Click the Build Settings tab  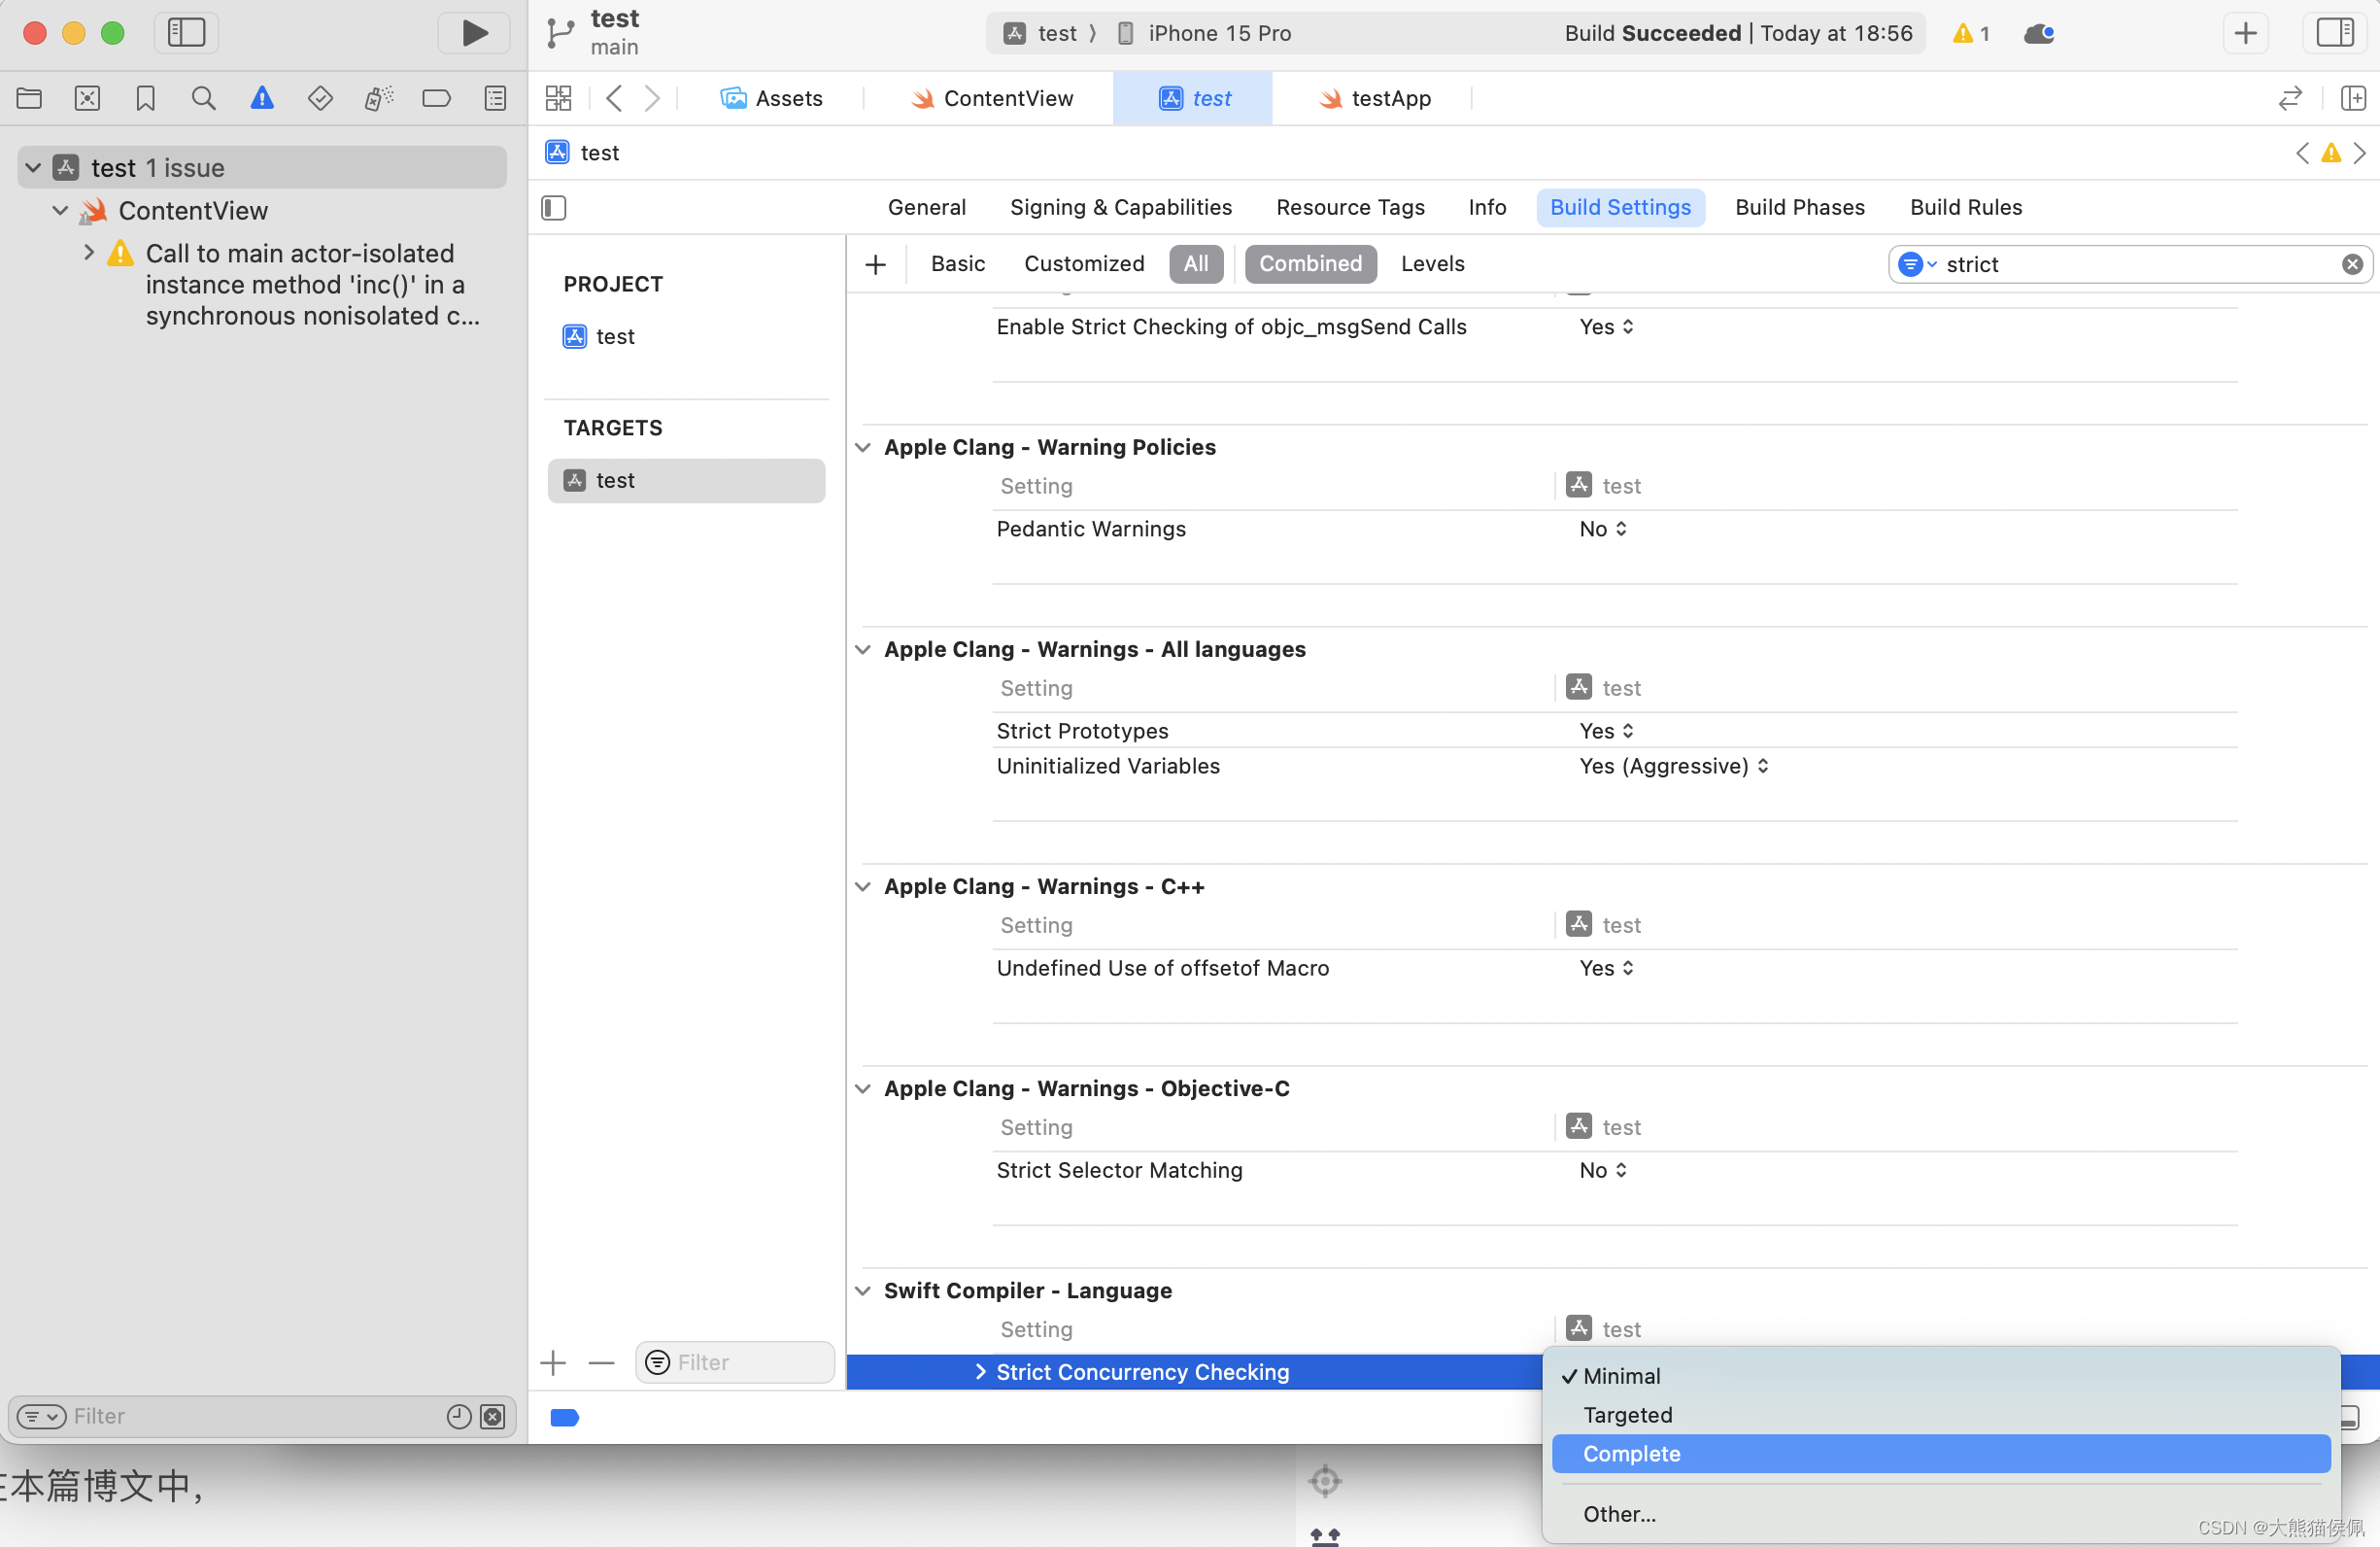[1620, 206]
